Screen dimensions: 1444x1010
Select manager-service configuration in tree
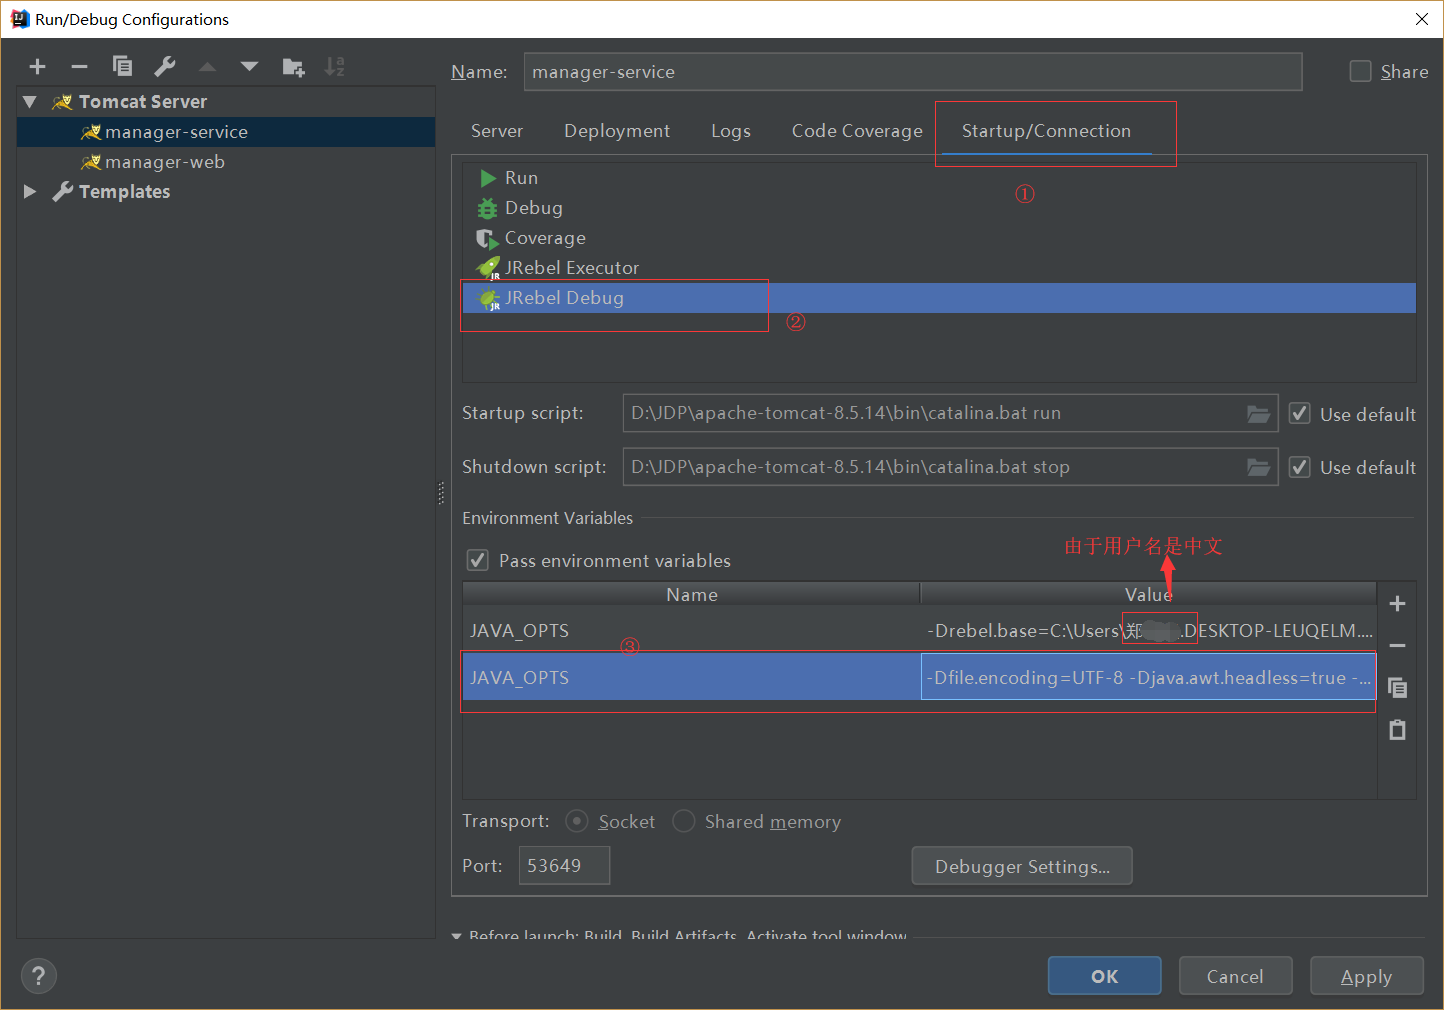point(226,132)
